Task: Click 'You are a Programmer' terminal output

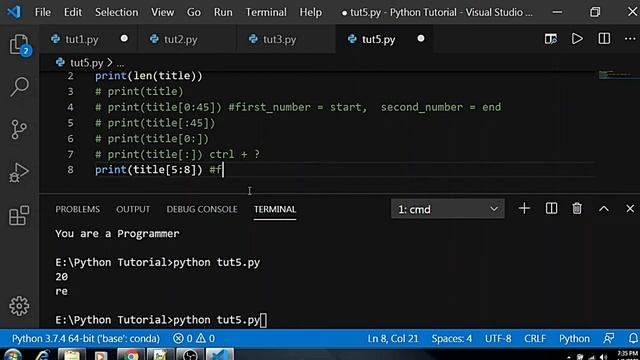Action: pos(117,234)
